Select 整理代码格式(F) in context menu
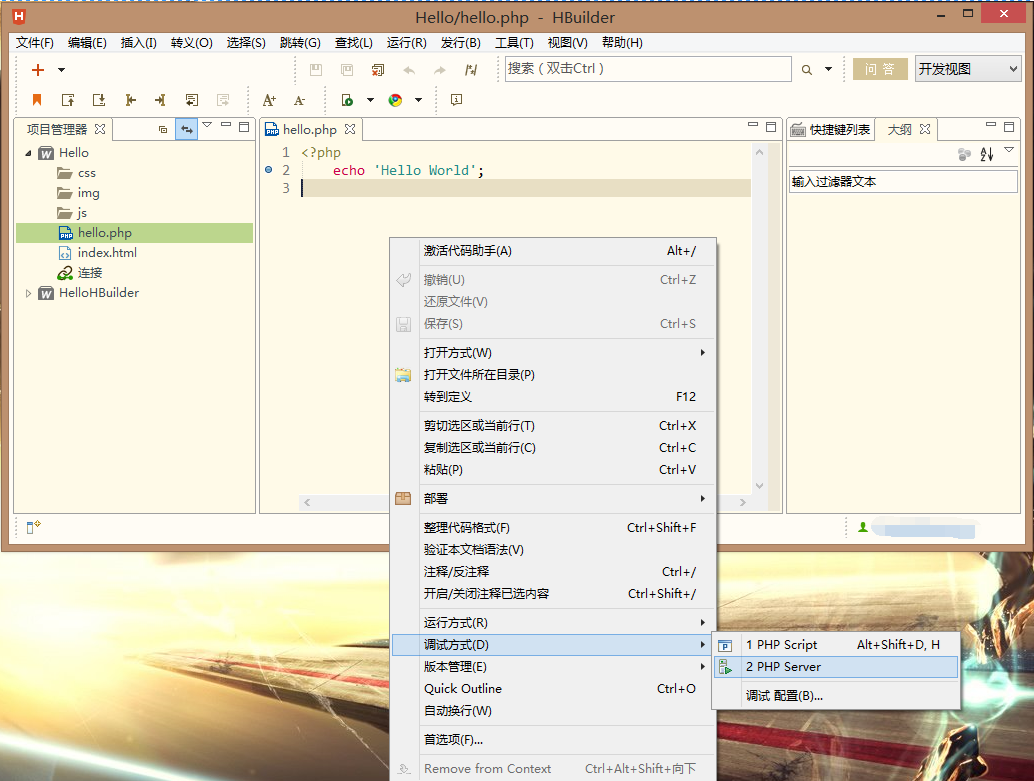Screen dimensions: 1034x781 click(553, 528)
